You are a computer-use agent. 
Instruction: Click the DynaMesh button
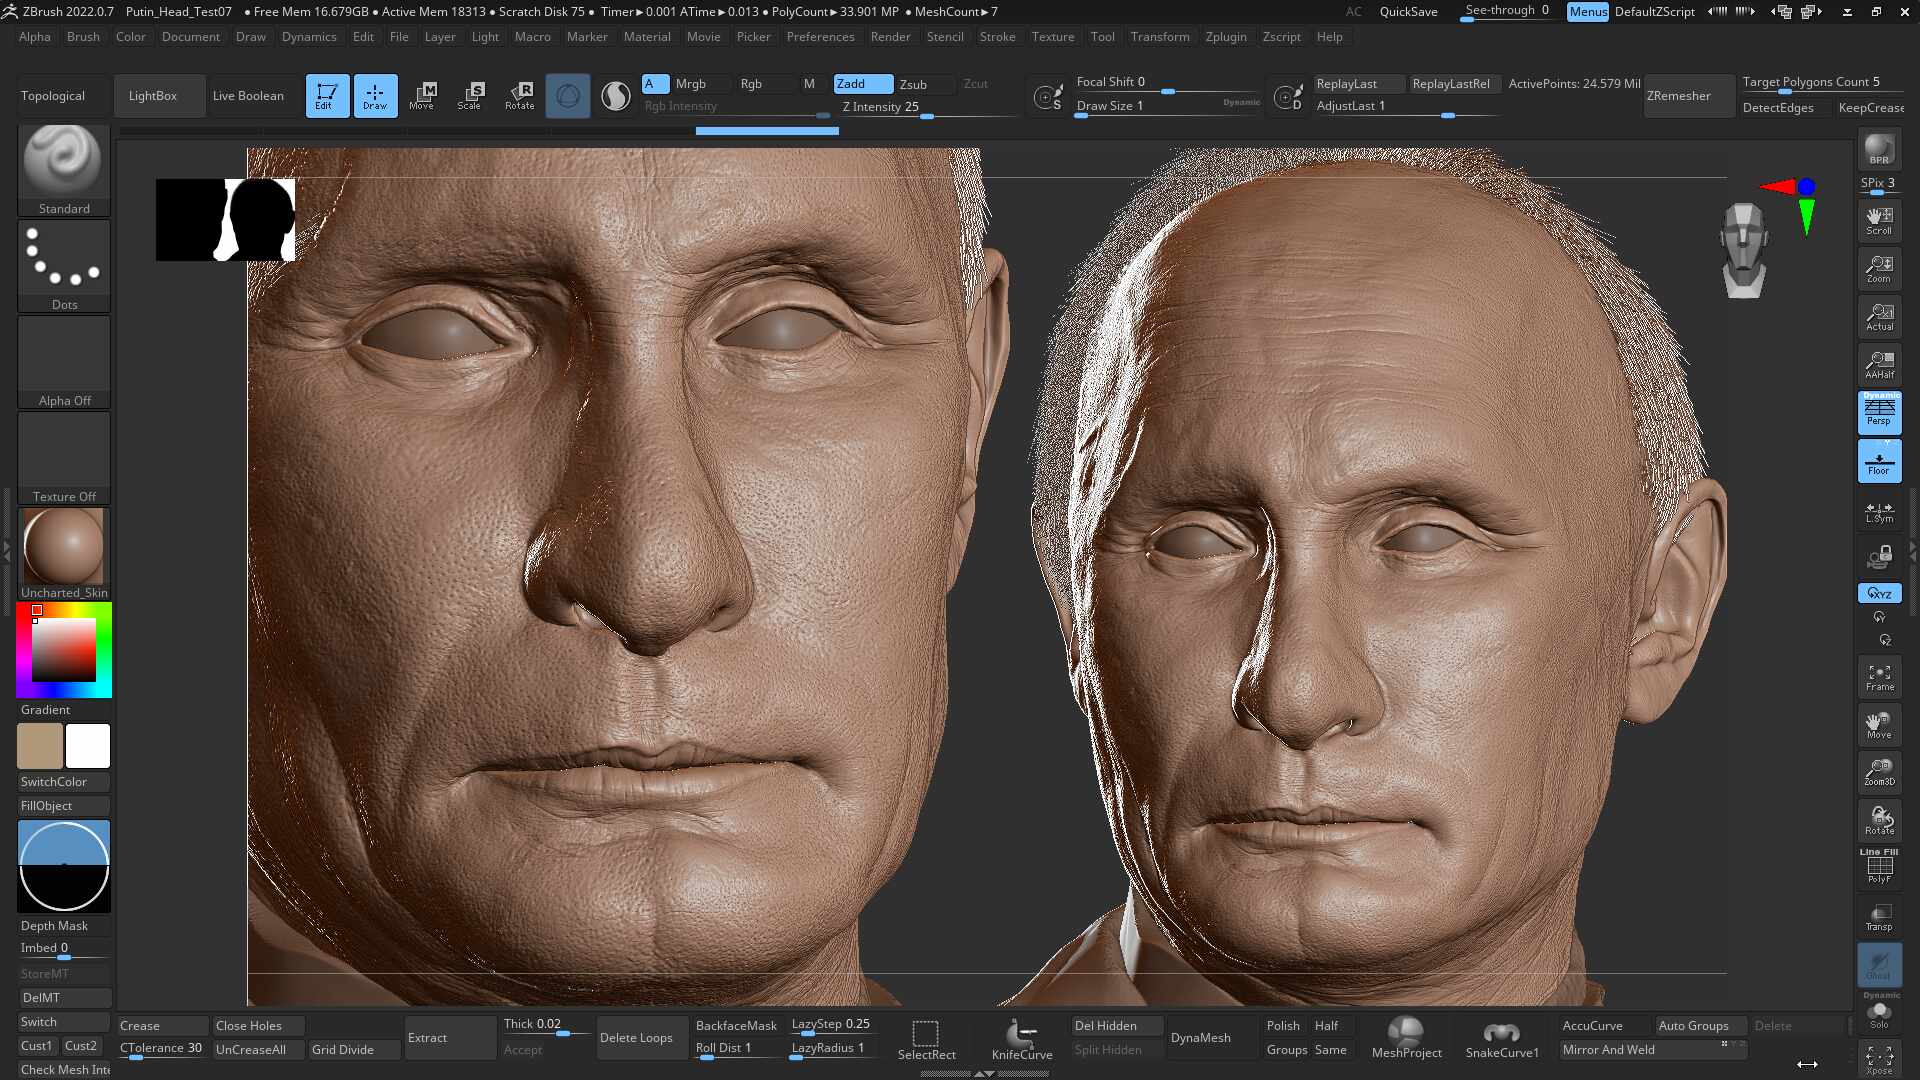(x=1201, y=1038)
